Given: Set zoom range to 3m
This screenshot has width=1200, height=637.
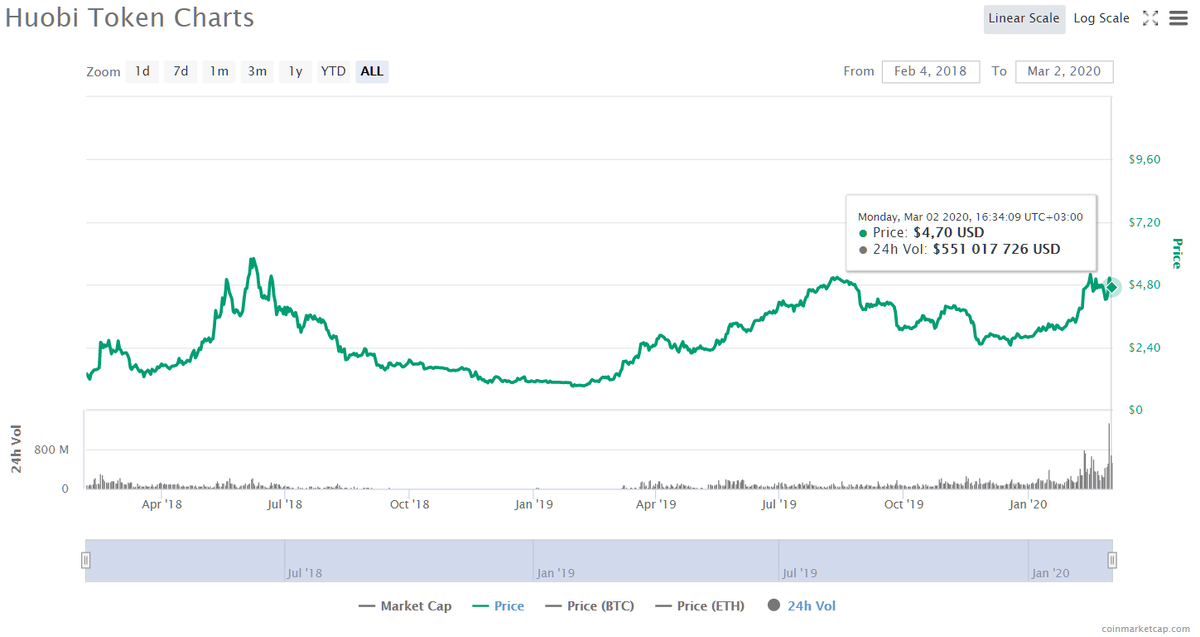Looking at the screenshot, I should (257, 71).
